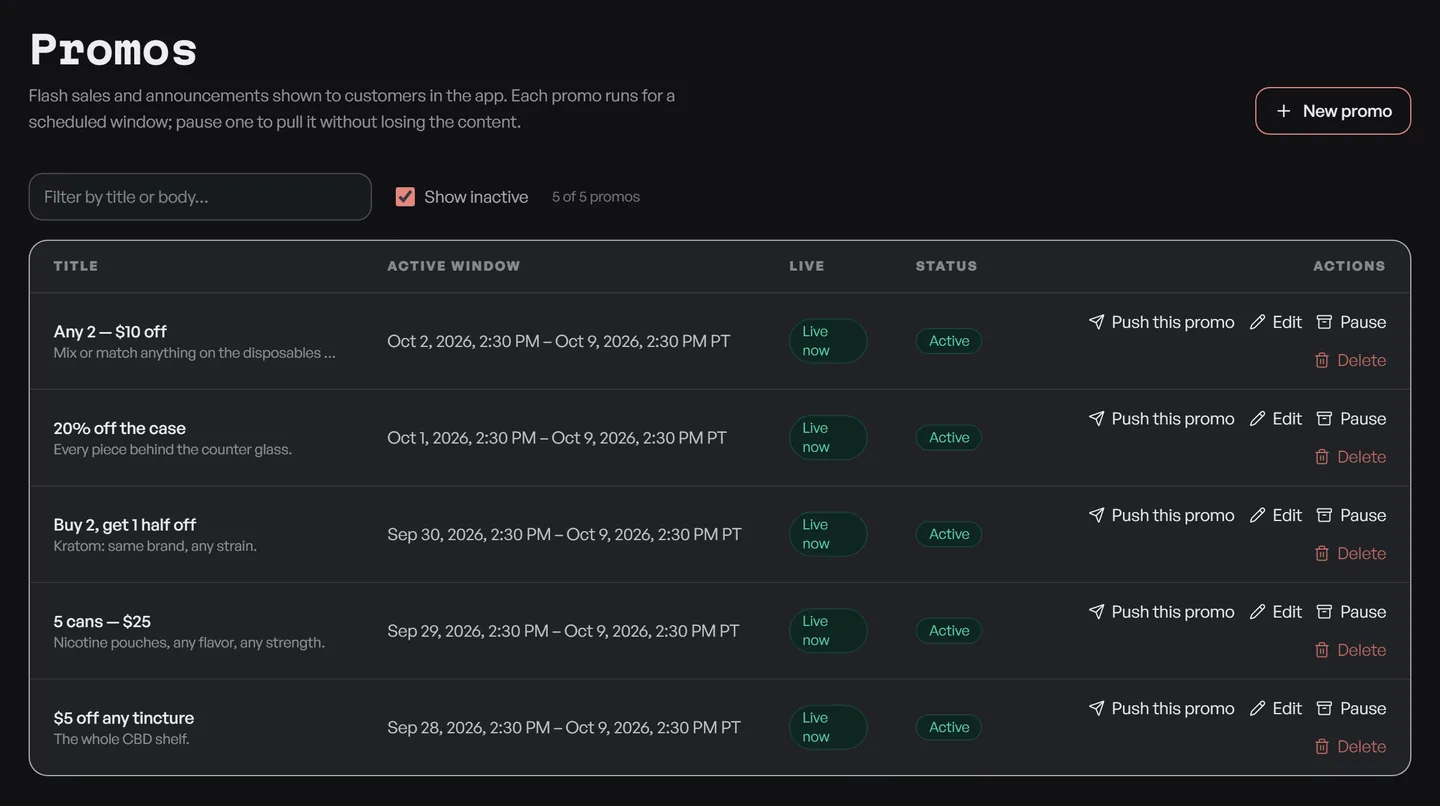Viewport: 1440px width, 806px height.
Task: Click the trash icon for 5 cans — $25
Action: click(1322, 650)
